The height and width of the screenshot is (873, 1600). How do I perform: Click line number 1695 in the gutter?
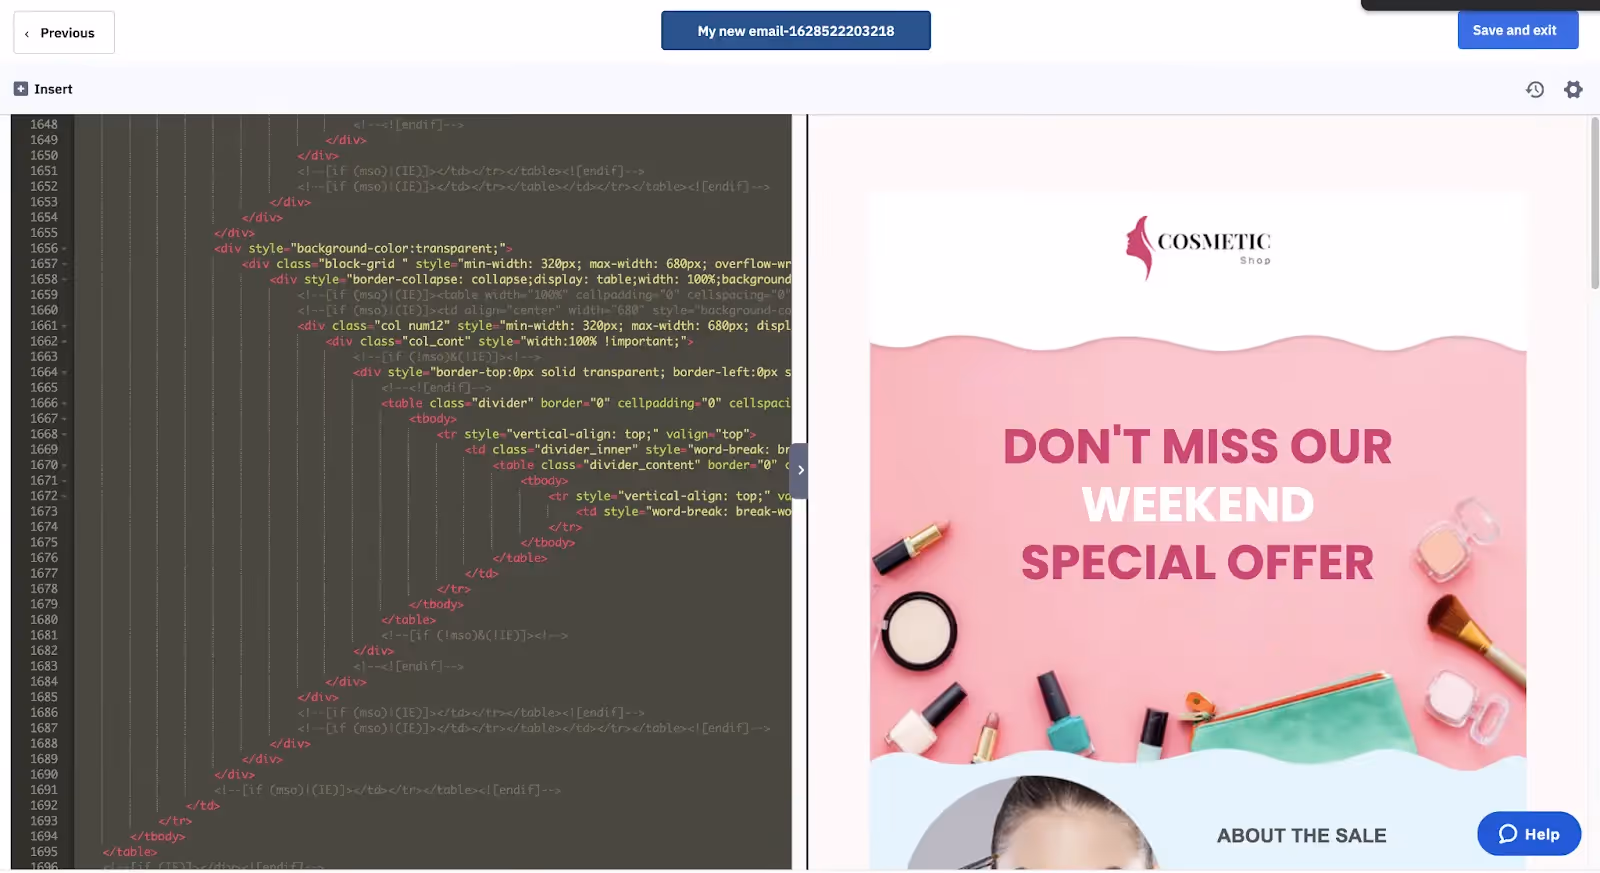pyautogui.click(x=43, y=852)
